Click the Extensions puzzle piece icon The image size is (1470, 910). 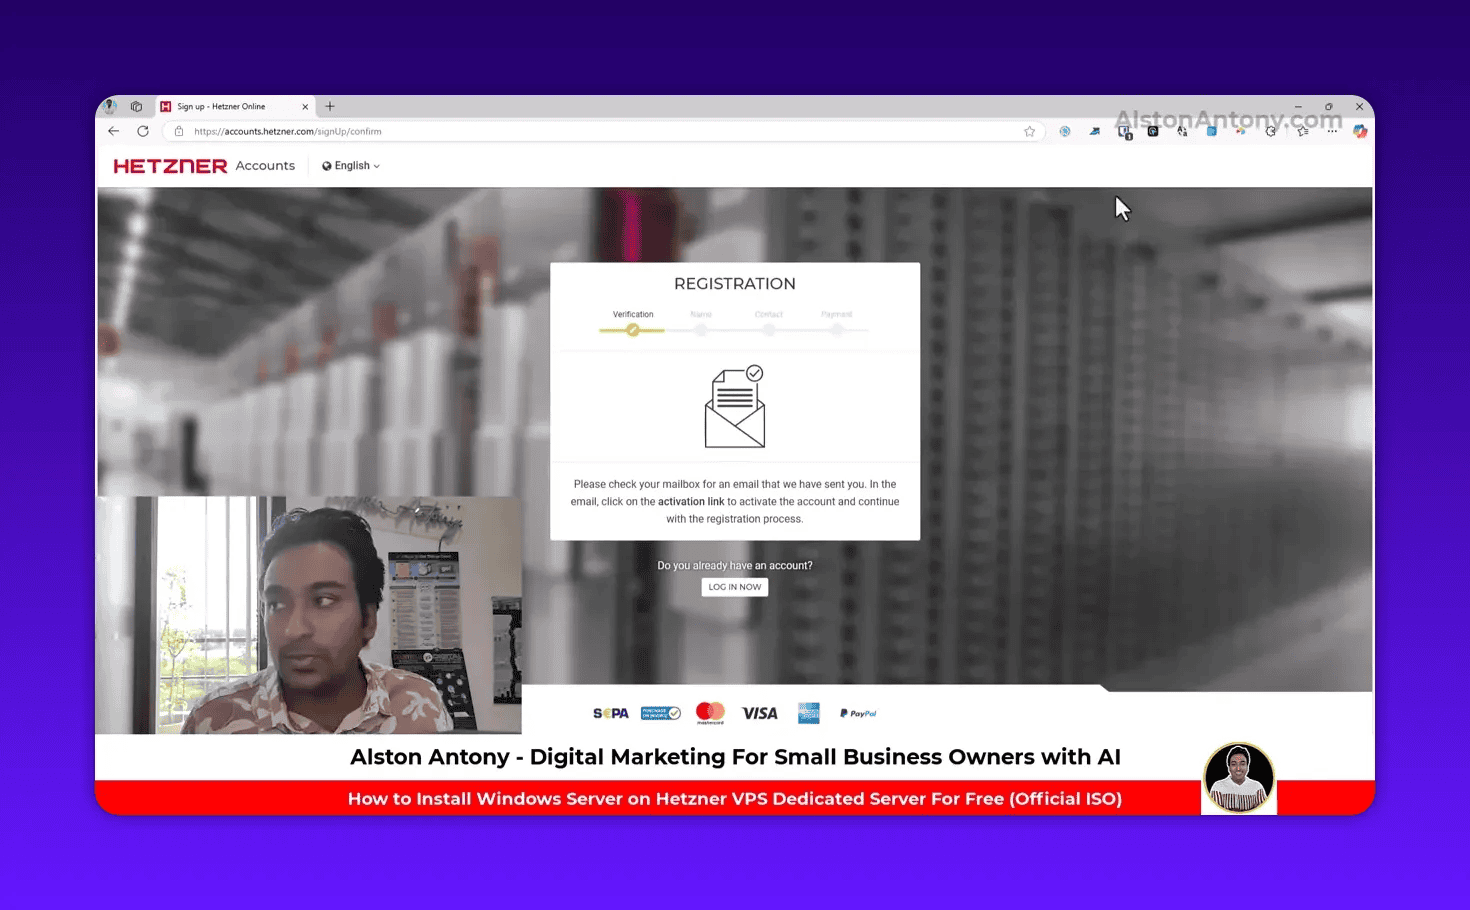[1270, 131]
